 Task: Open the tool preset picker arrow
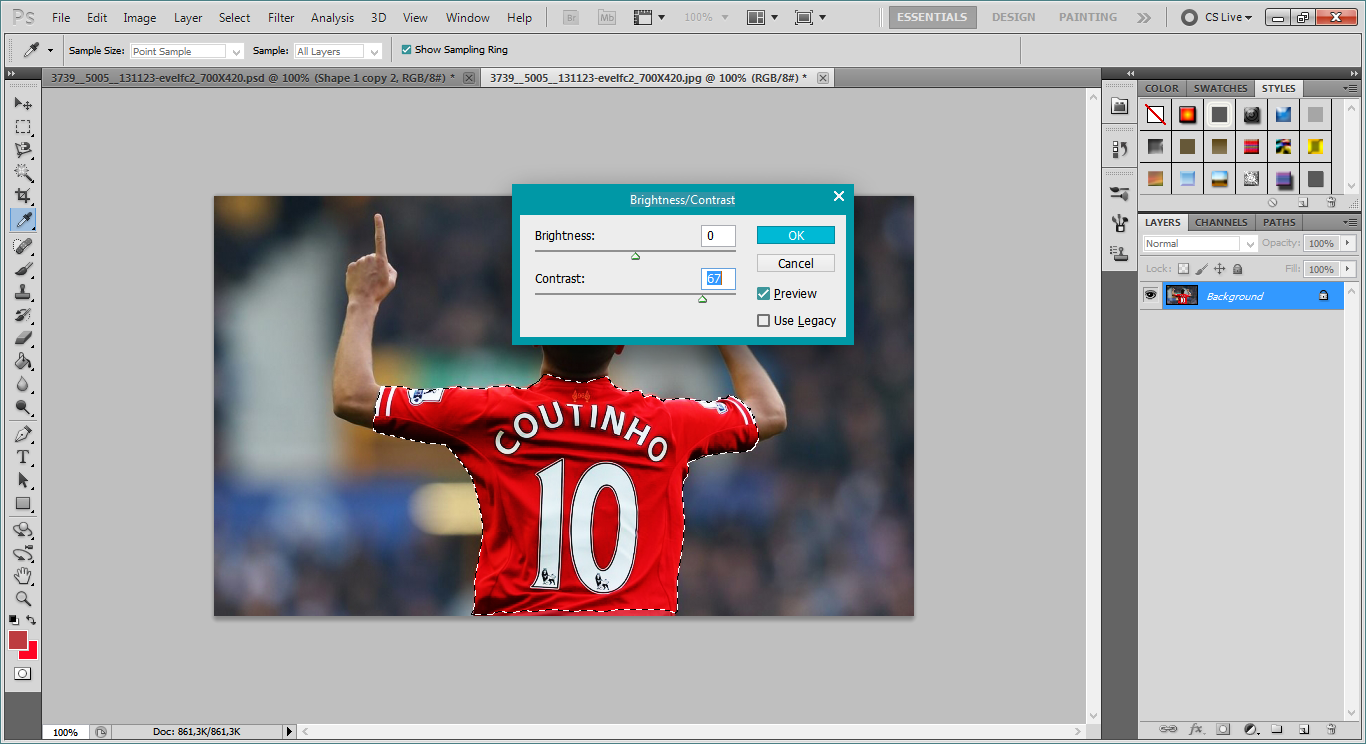pyautogui.click(x=50, y=50)
